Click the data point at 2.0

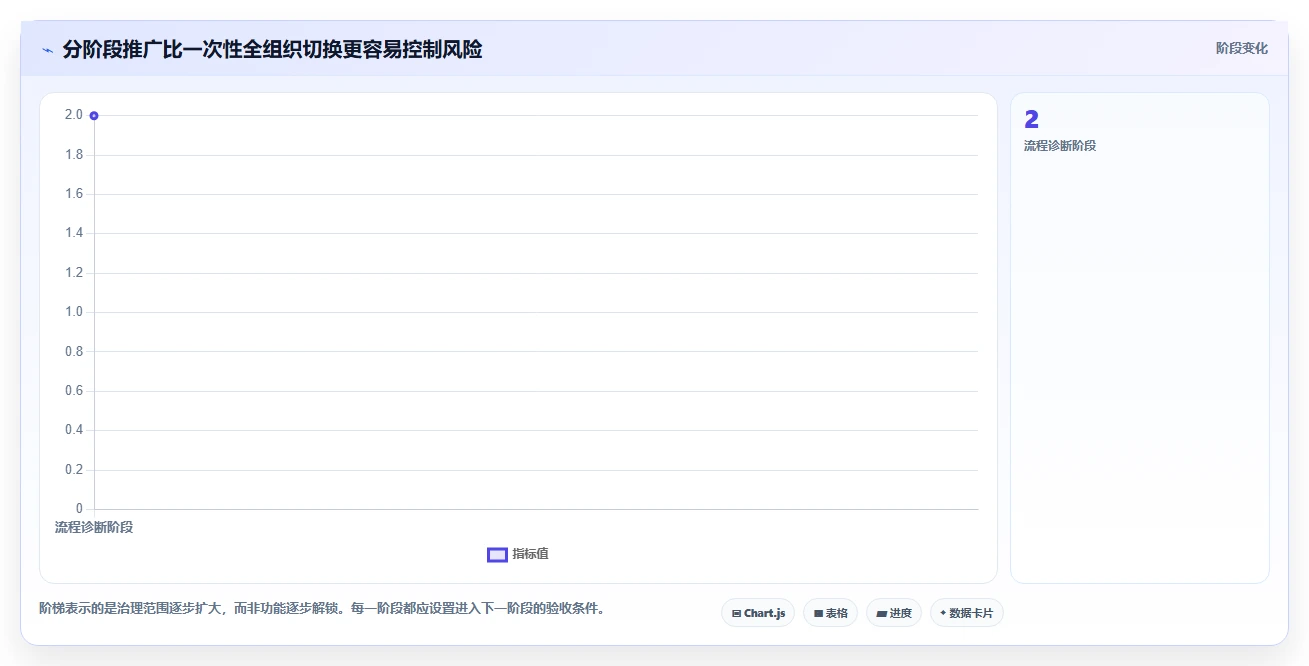pyautogui.click(x=94, y=116)
